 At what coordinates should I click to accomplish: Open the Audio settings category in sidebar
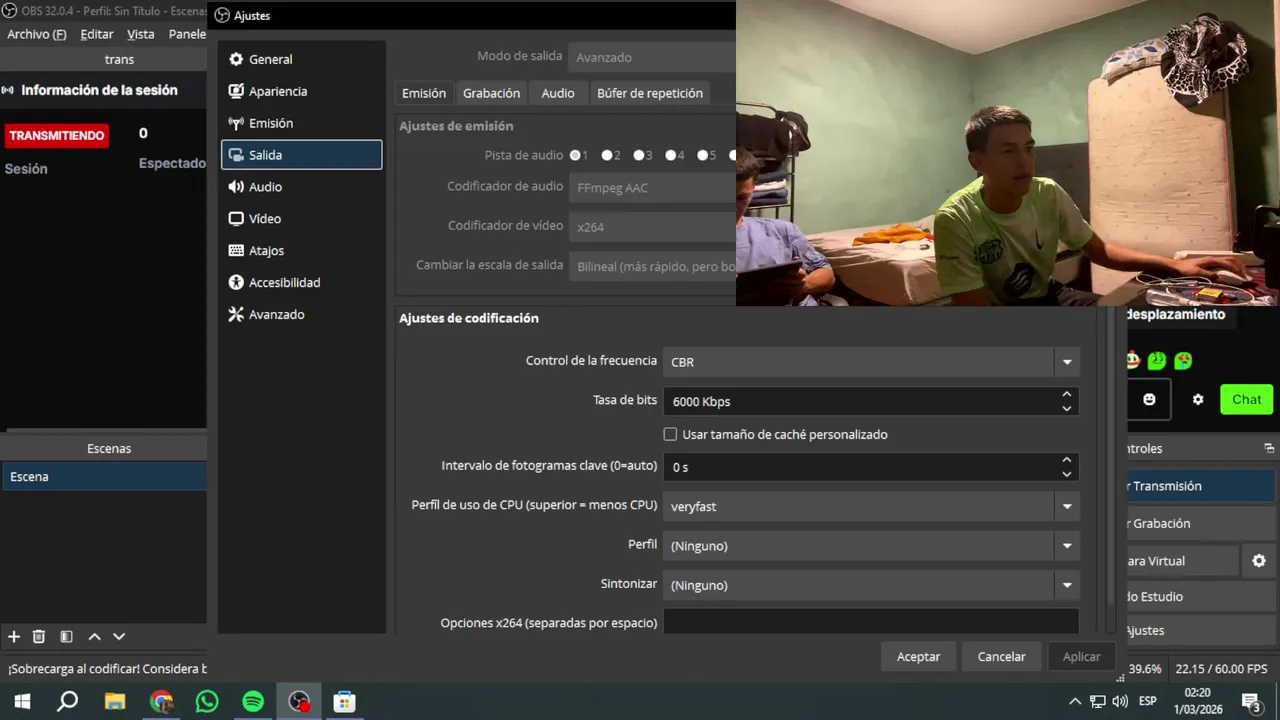click(301, 187)
